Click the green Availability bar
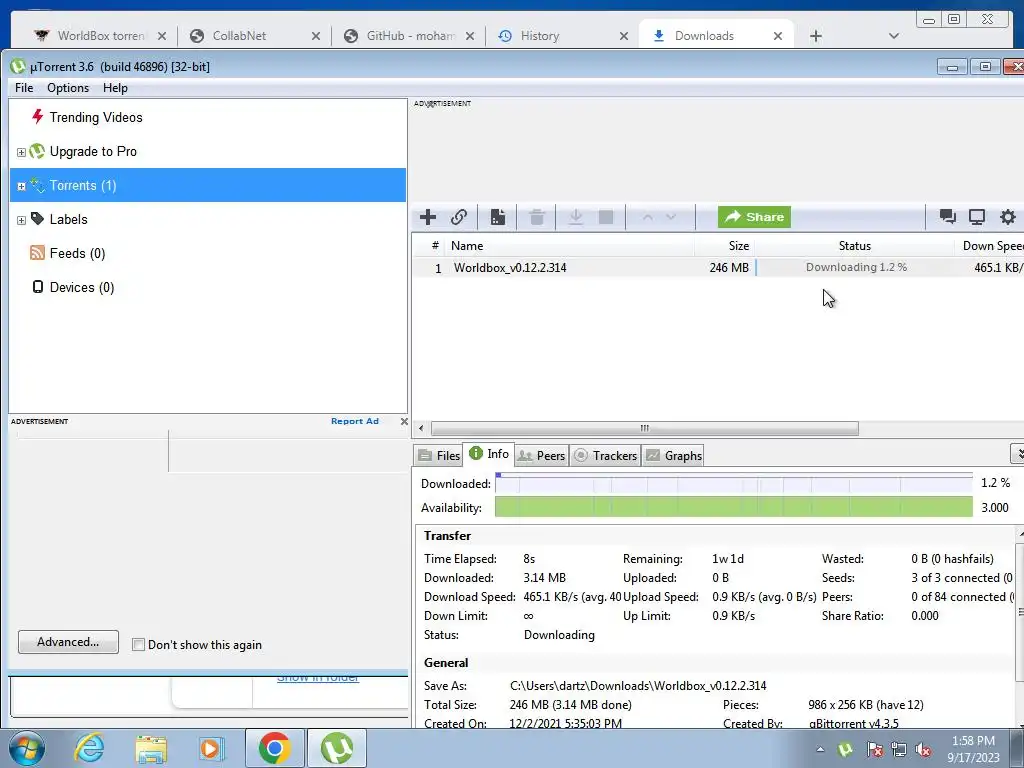 click(733, 507)
